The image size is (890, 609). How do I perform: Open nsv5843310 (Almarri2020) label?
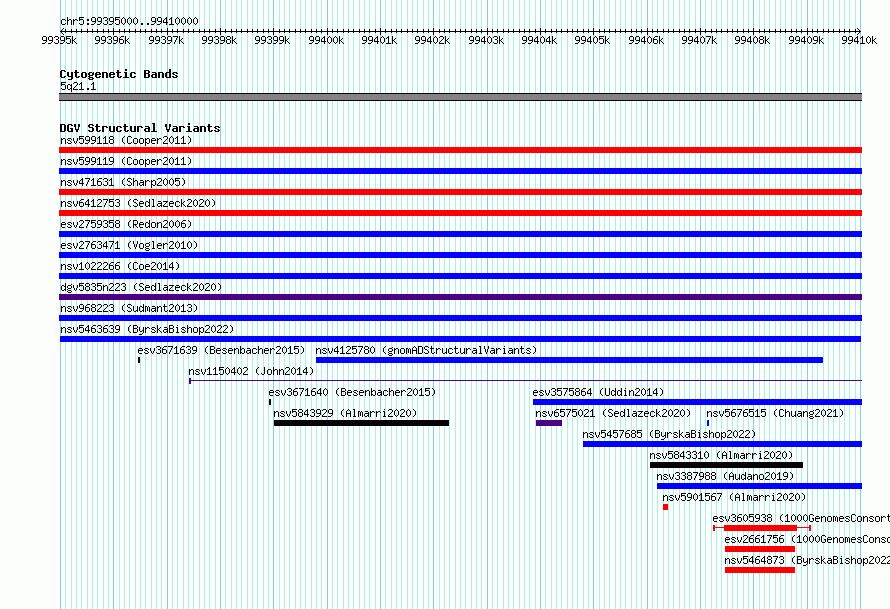(x=721, y=455)
